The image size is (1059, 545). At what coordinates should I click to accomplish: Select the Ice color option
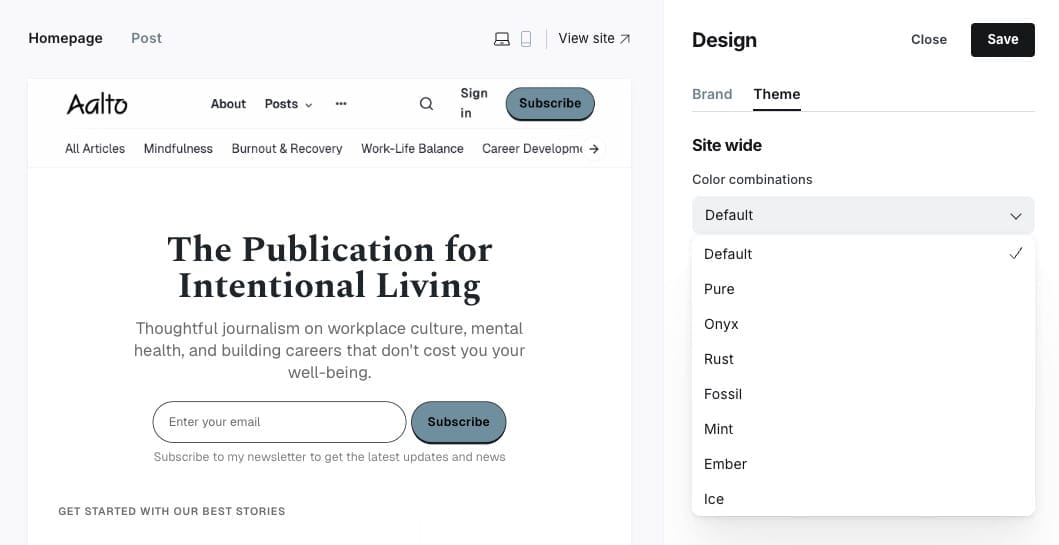coord(714,499)
